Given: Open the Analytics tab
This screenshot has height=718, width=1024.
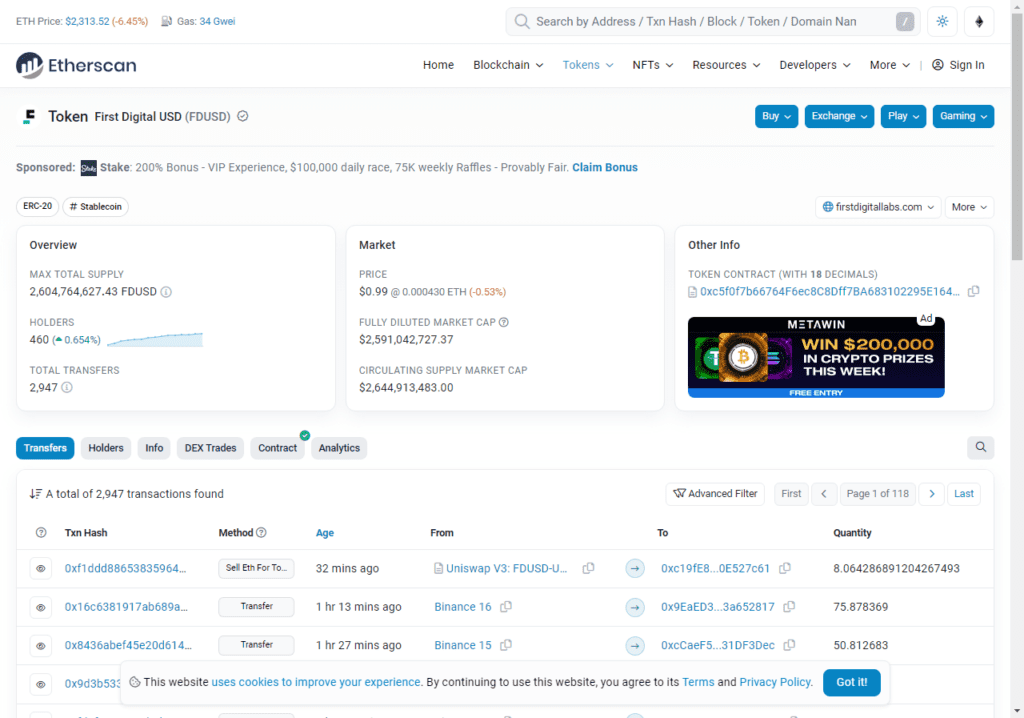Looking at the screenshot, I should coord(339,448).
